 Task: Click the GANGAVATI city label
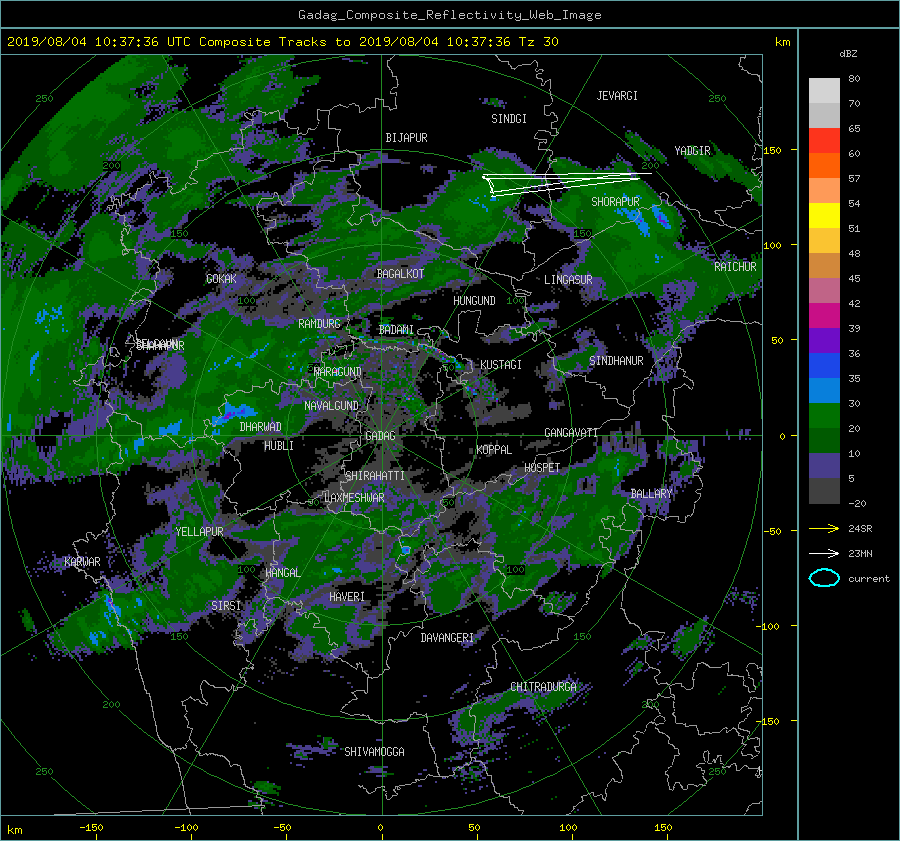pyautogui.click(x=571, y=432)
